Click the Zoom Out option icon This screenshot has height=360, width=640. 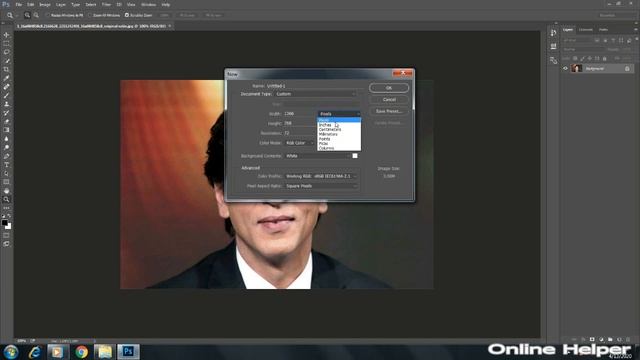point(36,15)
